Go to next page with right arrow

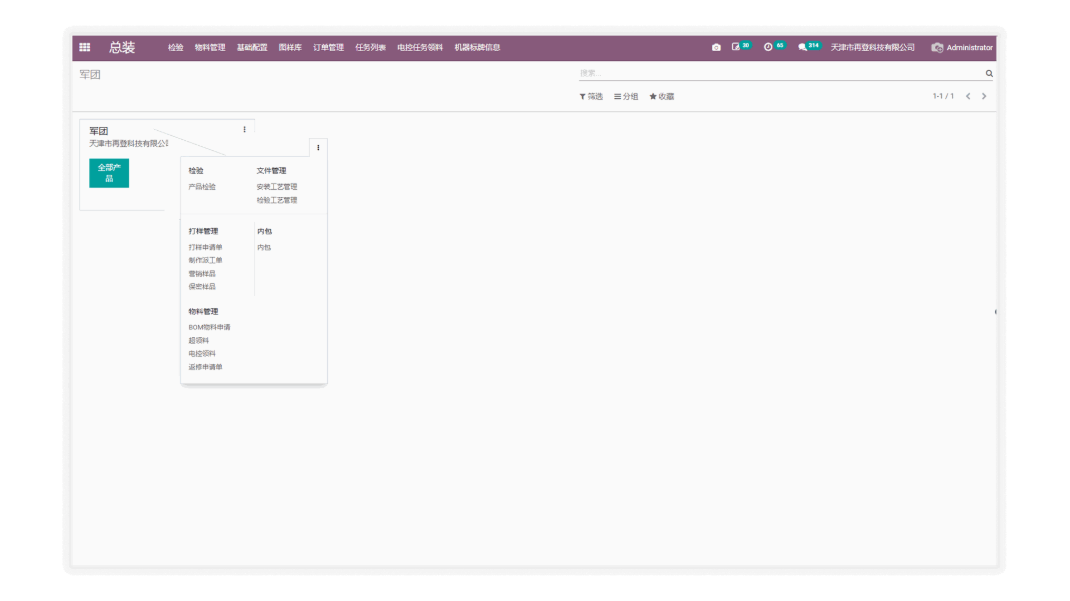(984, 97)
